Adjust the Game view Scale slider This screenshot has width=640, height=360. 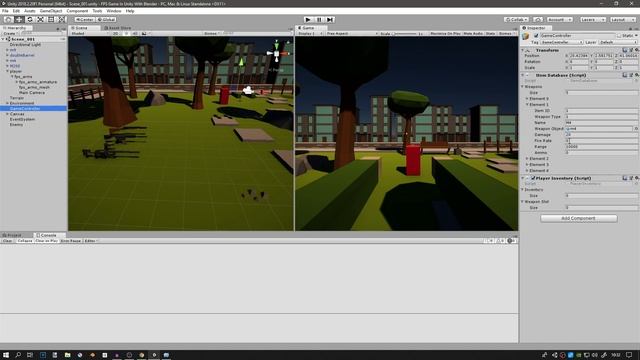pyautogui.click(x=404, y=33)
